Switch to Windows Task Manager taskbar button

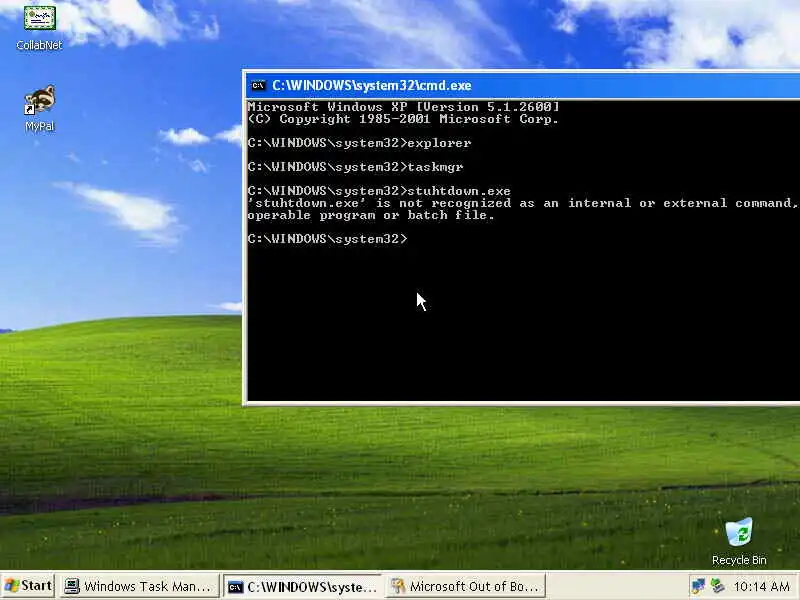138,586
